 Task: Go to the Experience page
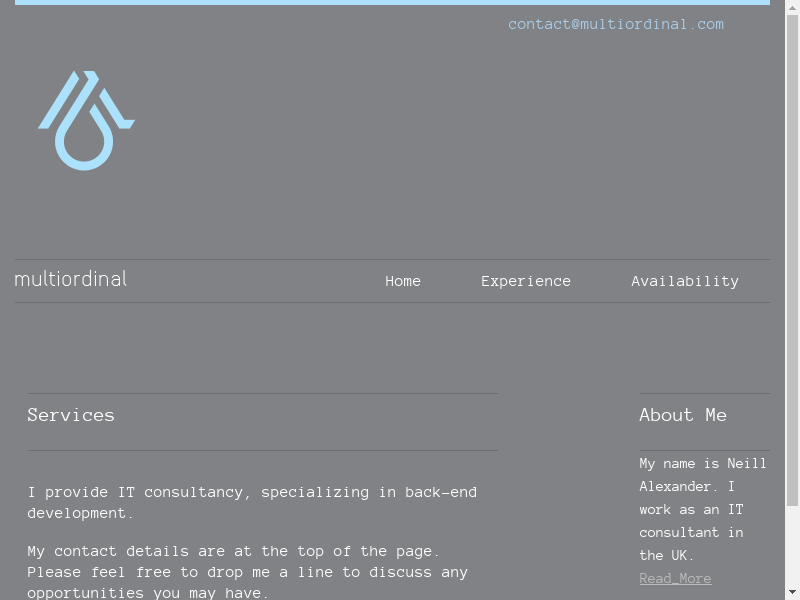coord(525,281)
